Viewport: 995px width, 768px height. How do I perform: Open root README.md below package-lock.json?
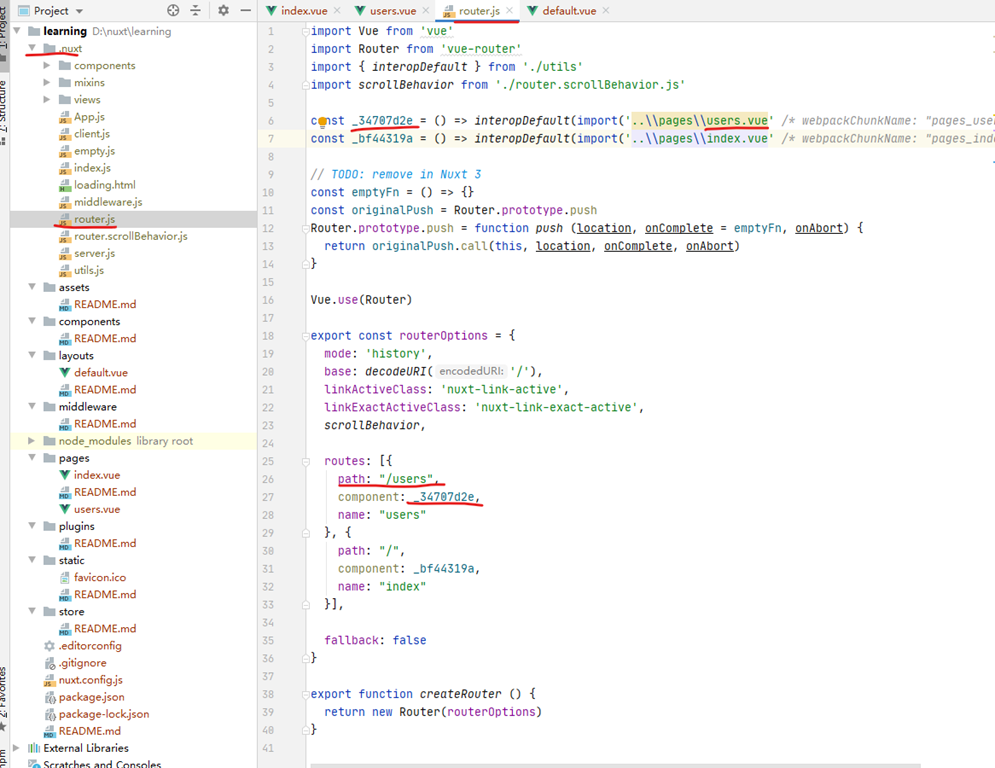tap(89, 731)
